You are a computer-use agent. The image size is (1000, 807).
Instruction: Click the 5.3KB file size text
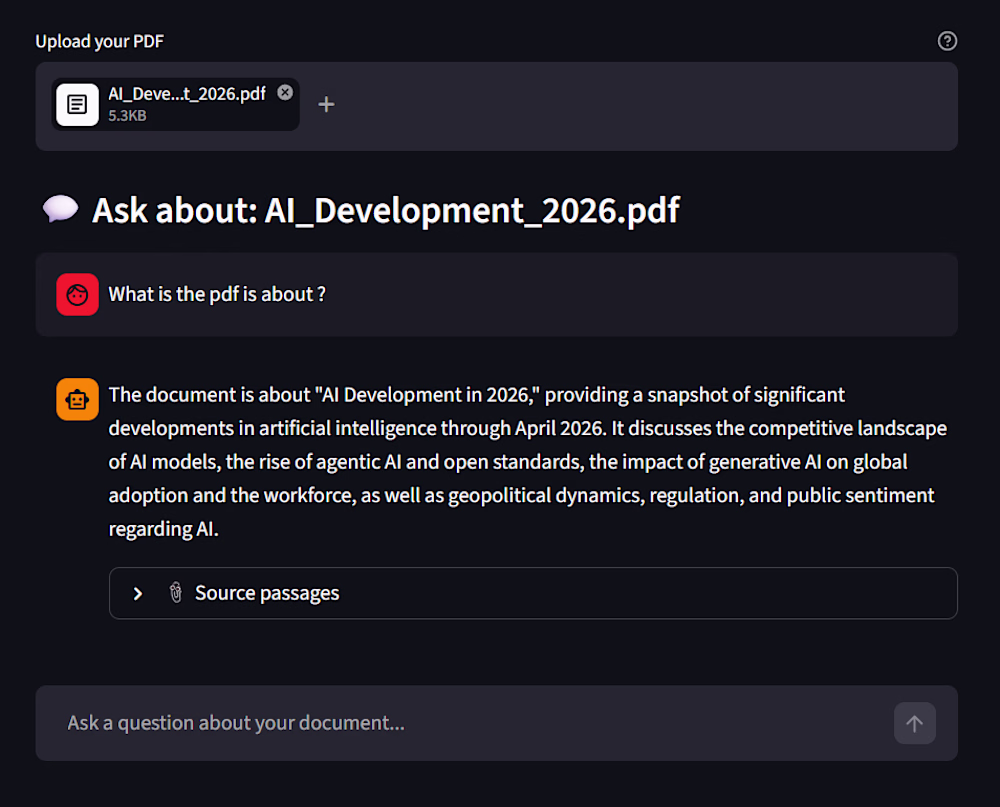pyautogui.click(x=128, y=116)
